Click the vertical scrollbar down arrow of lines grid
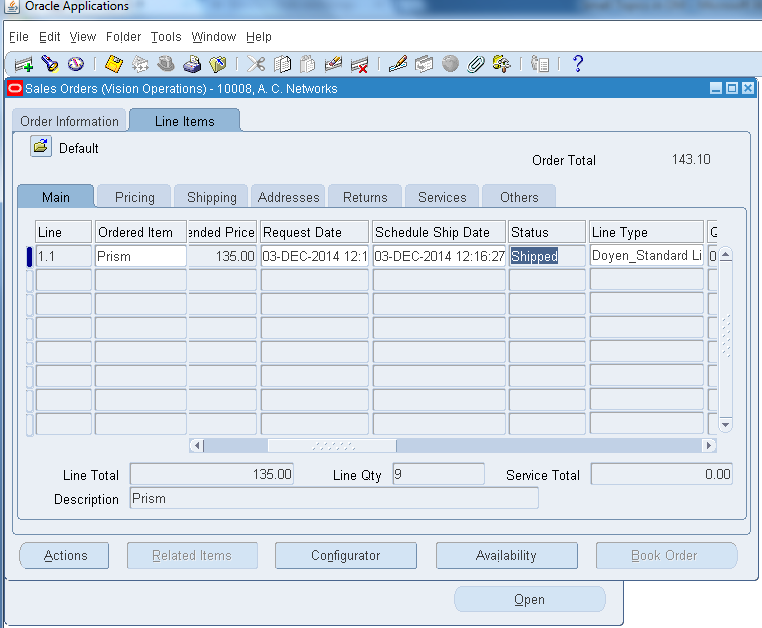Screen dimensions: 762x628 tap(726, 424)
